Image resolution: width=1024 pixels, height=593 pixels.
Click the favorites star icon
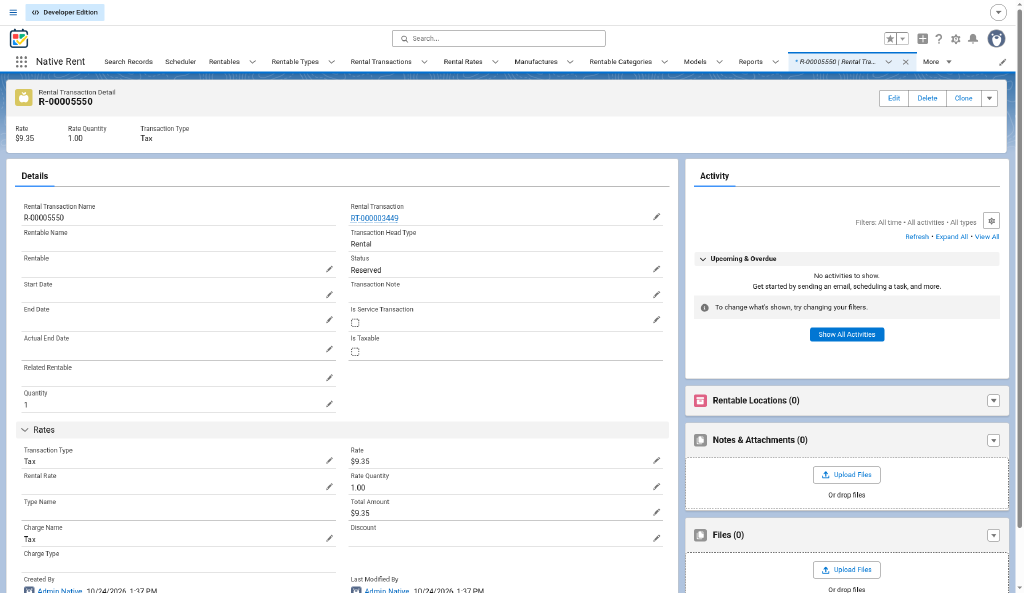pos(889,39)
